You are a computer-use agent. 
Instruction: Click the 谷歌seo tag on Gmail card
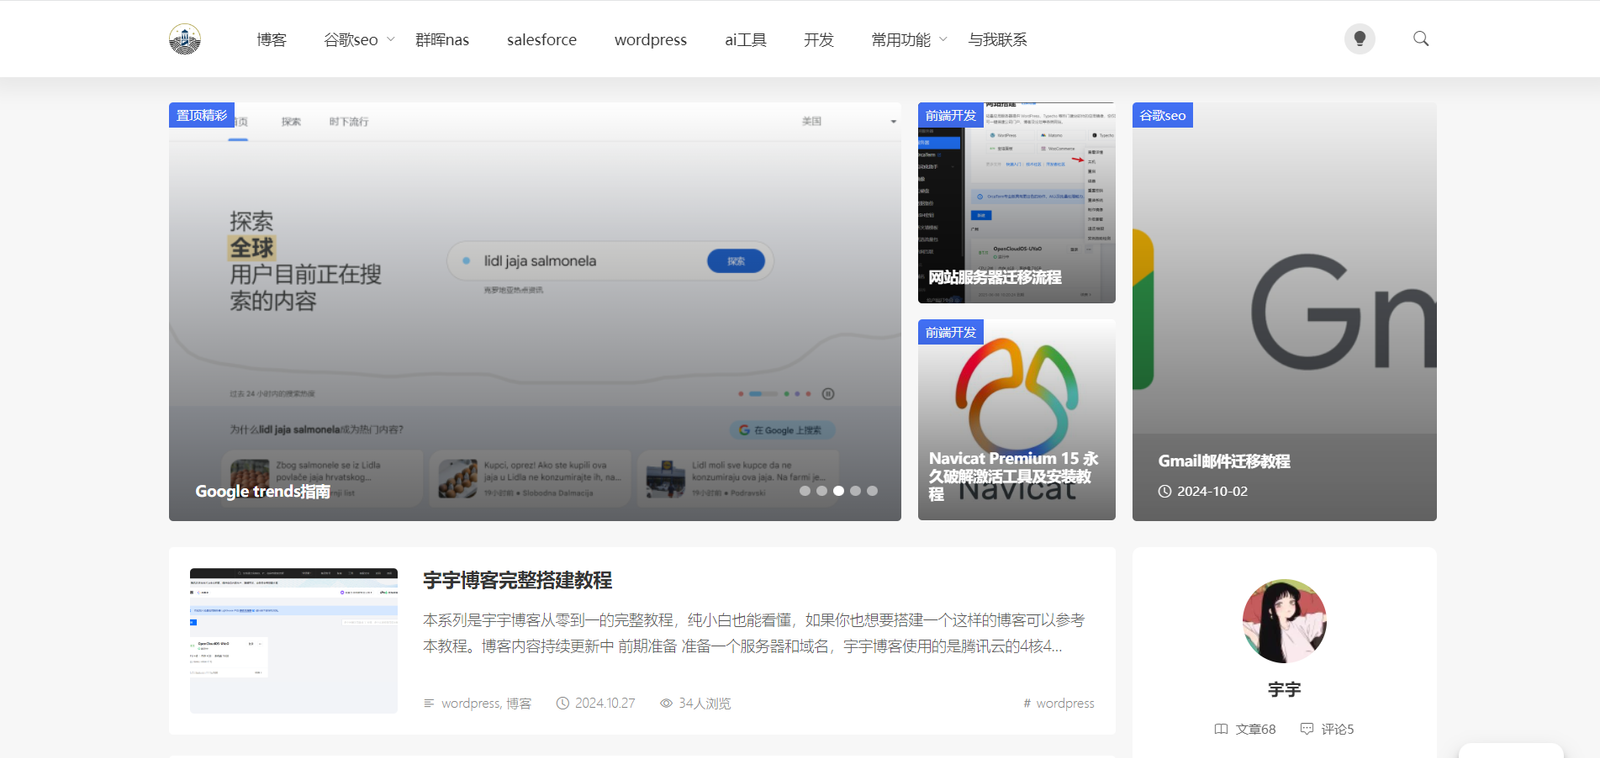(1163, 115)
